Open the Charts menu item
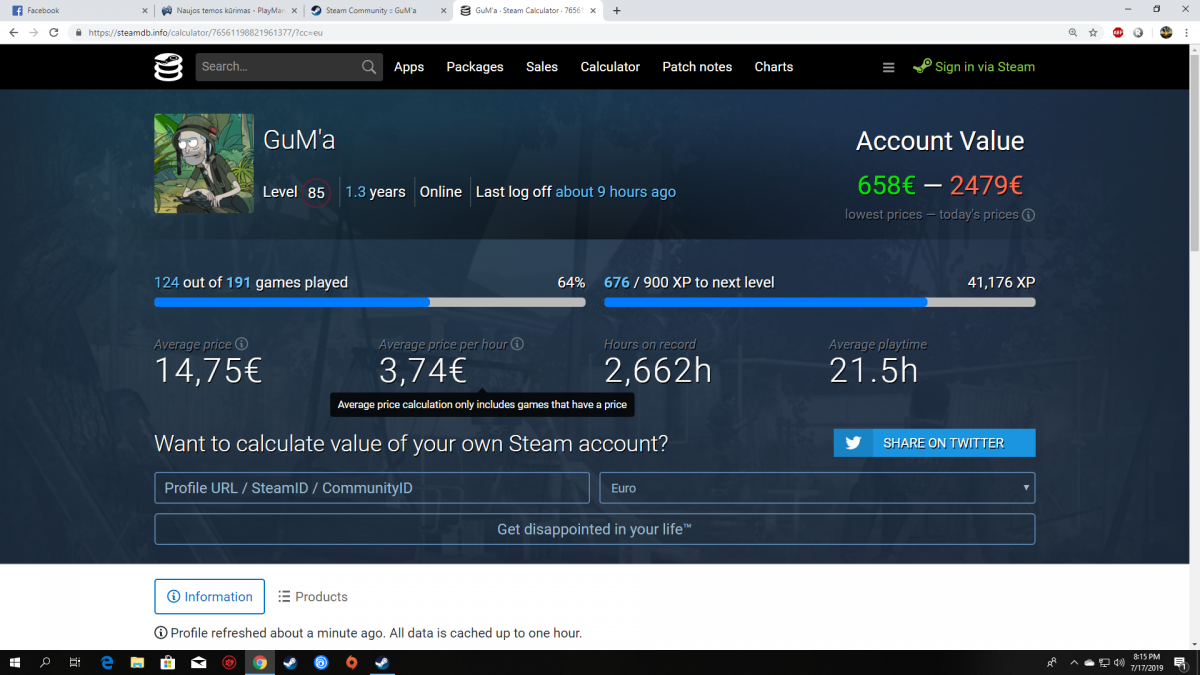Viewport: 1200px width, 675px height. click(774, 67)
